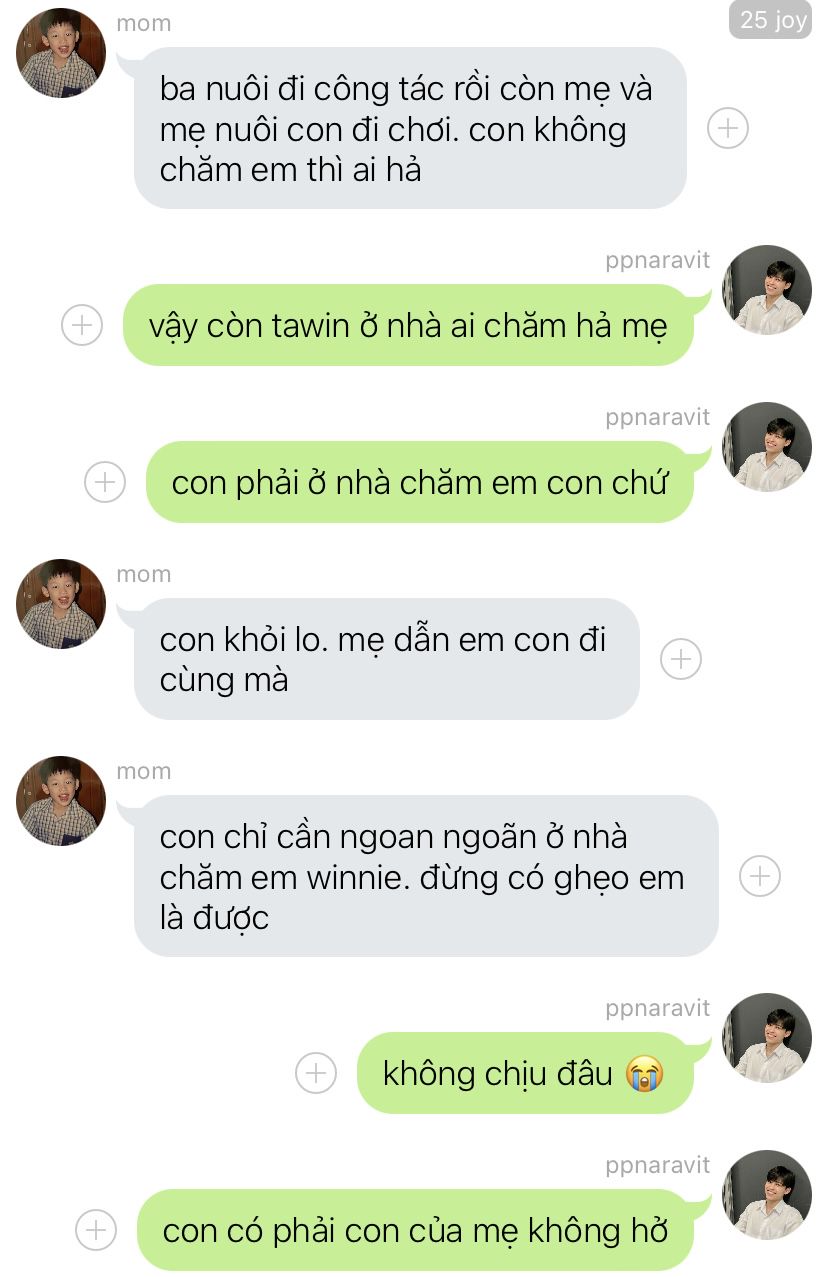Tap plus icon beside "con phải ở nhà" message
The image size is (828, 1277).
click(105, 482)
